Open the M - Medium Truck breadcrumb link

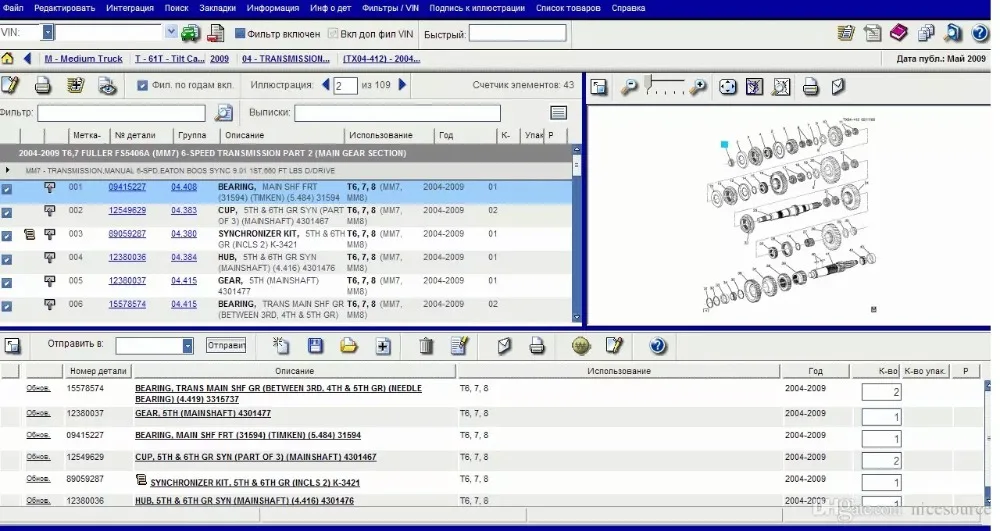(84, 59)
